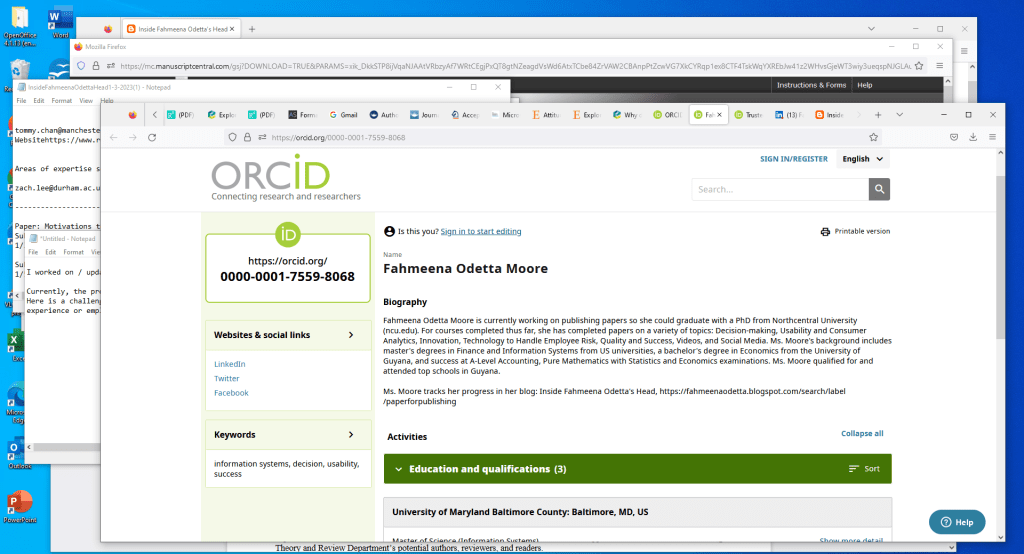Click the Help button bubble

(957, 522)
